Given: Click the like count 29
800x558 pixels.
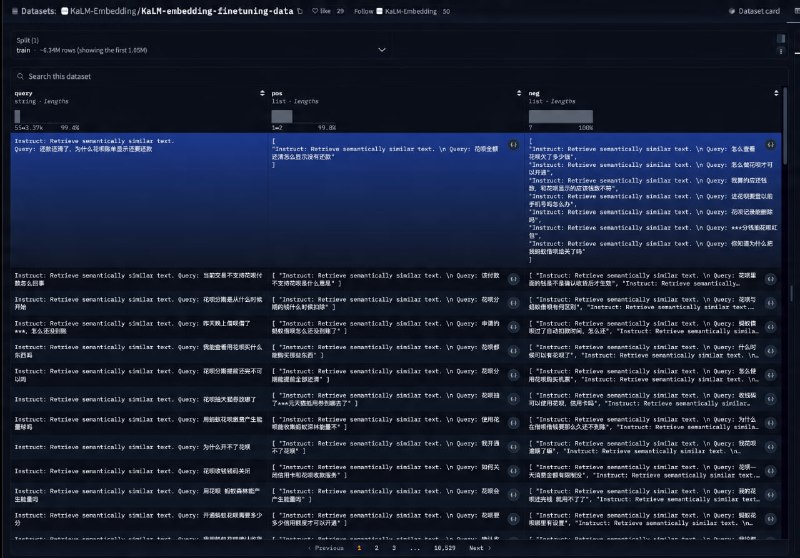Looking at the screenshot, I should coord(340,11).
